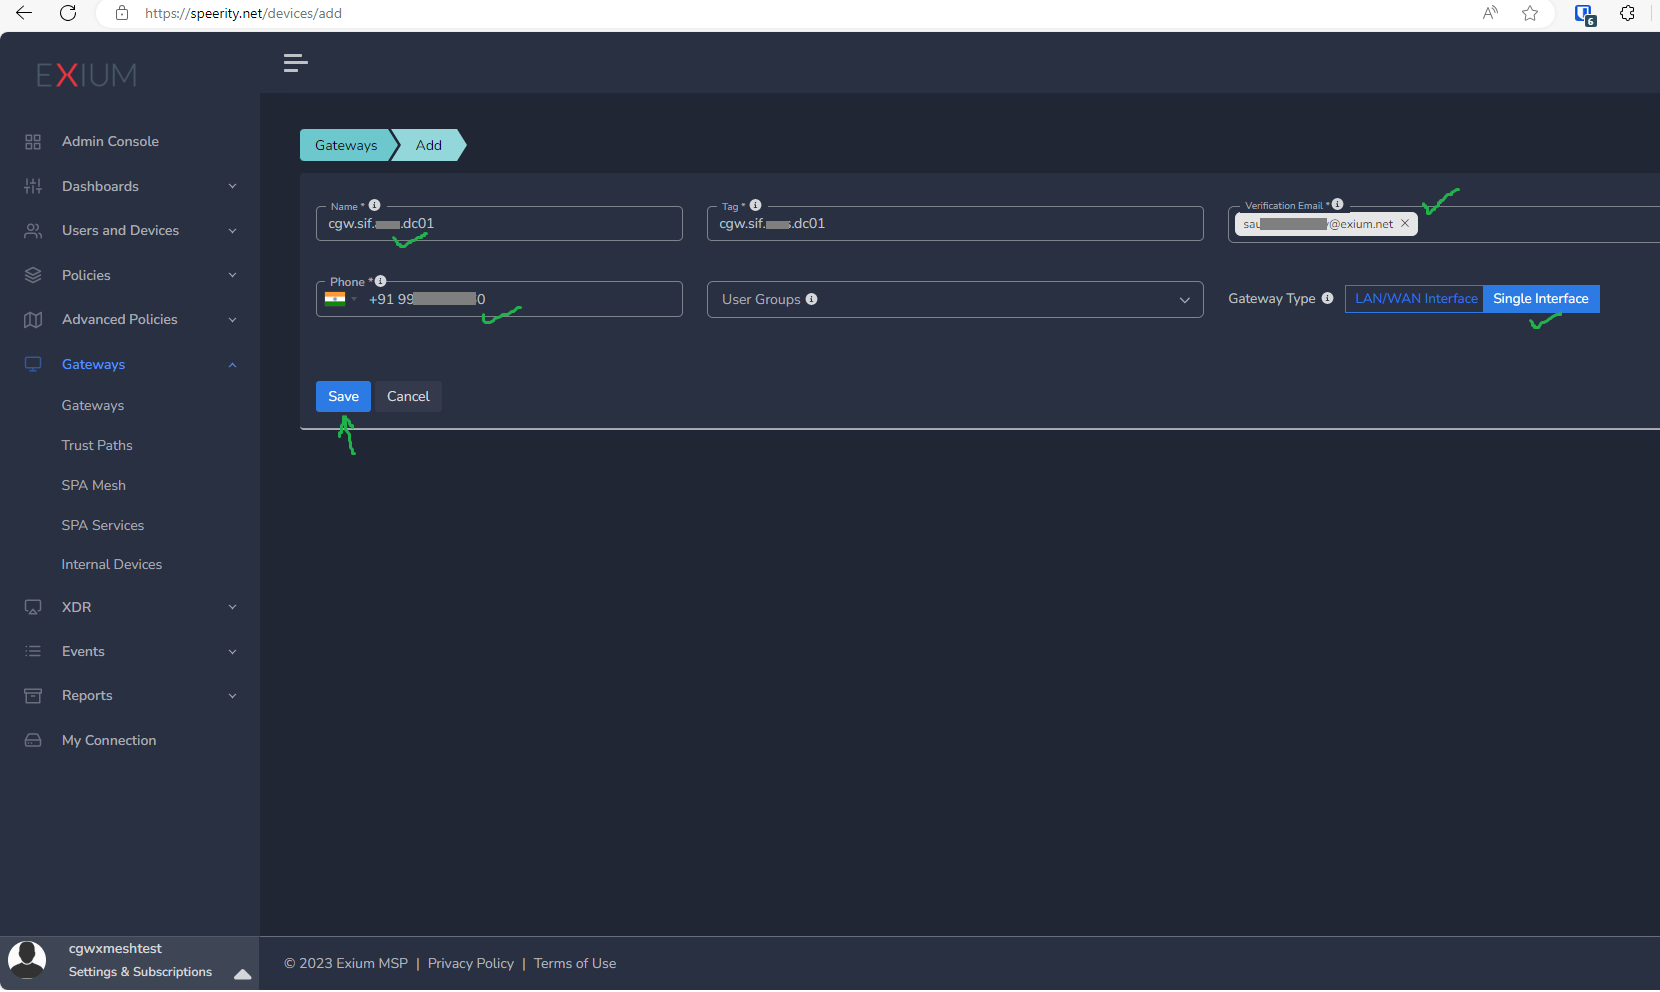This screenshot has height=992, width=1660.
Task: Select the Users and Devices icon
Action: coord(33,230)
